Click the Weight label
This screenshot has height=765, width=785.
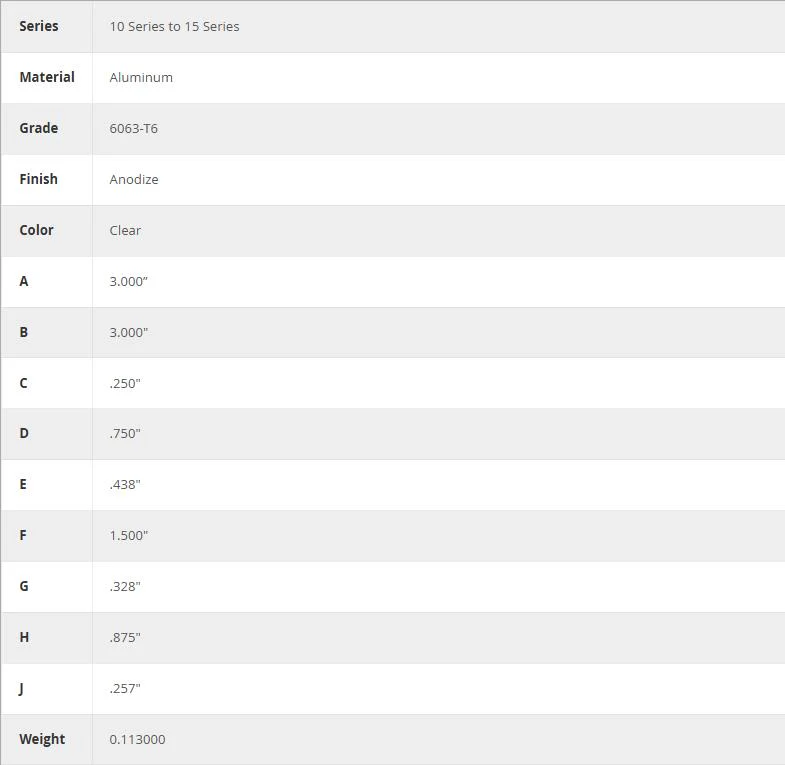pyautogui.click(x=42, y=739)
